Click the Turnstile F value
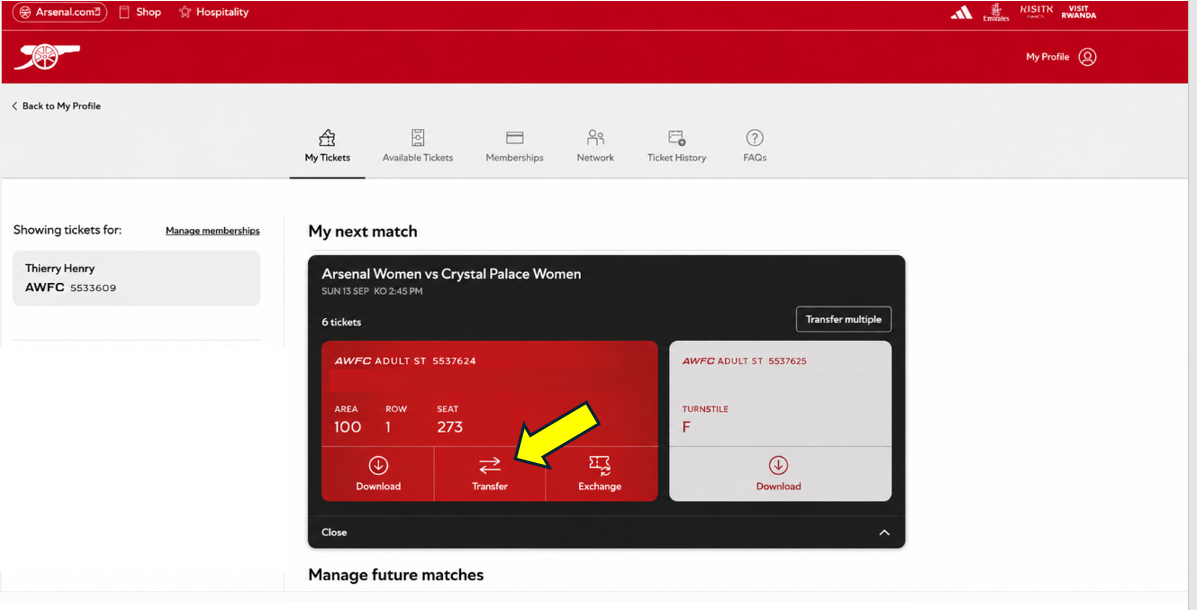This screenshot has height=610, width=1197. click(686, 428)
